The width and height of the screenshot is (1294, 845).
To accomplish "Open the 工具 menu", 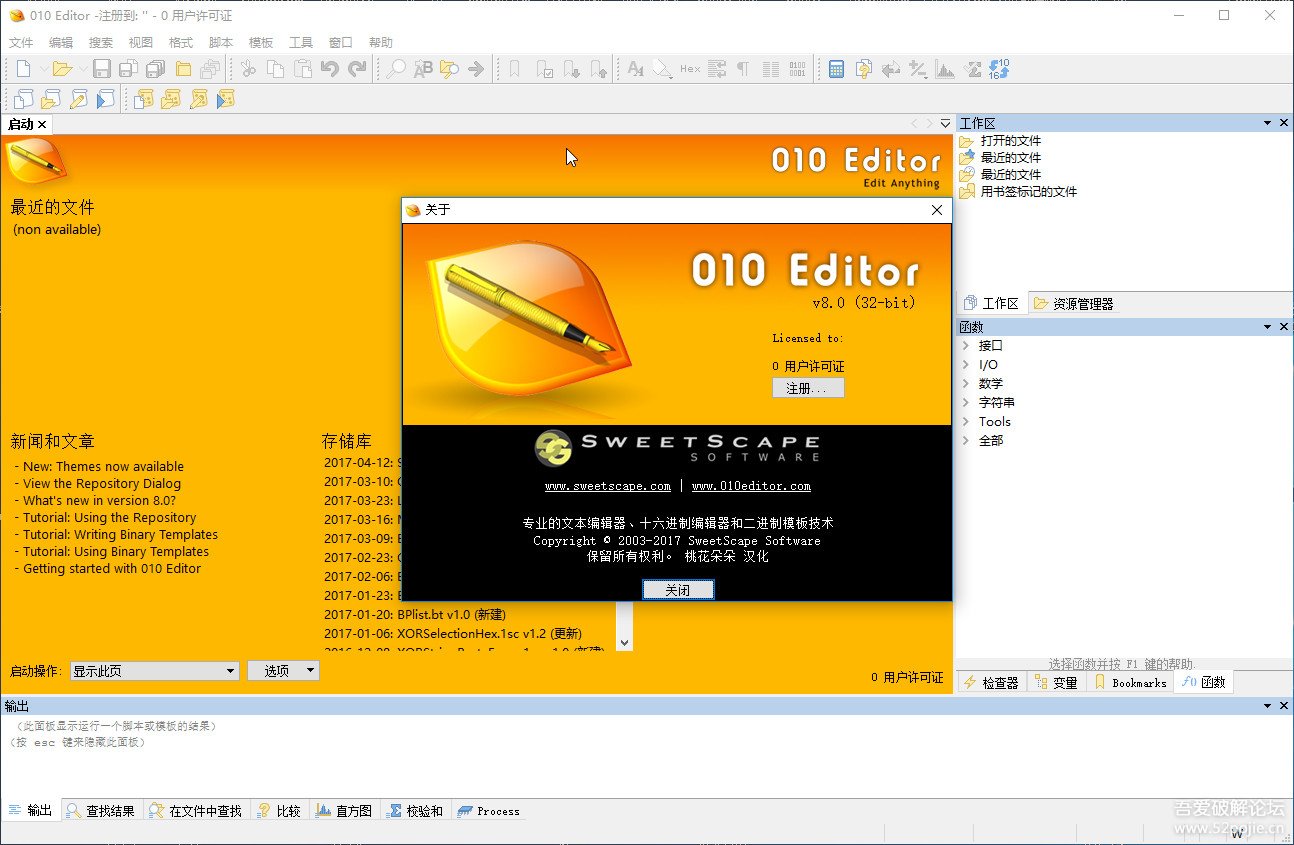I will coord(301,43).
